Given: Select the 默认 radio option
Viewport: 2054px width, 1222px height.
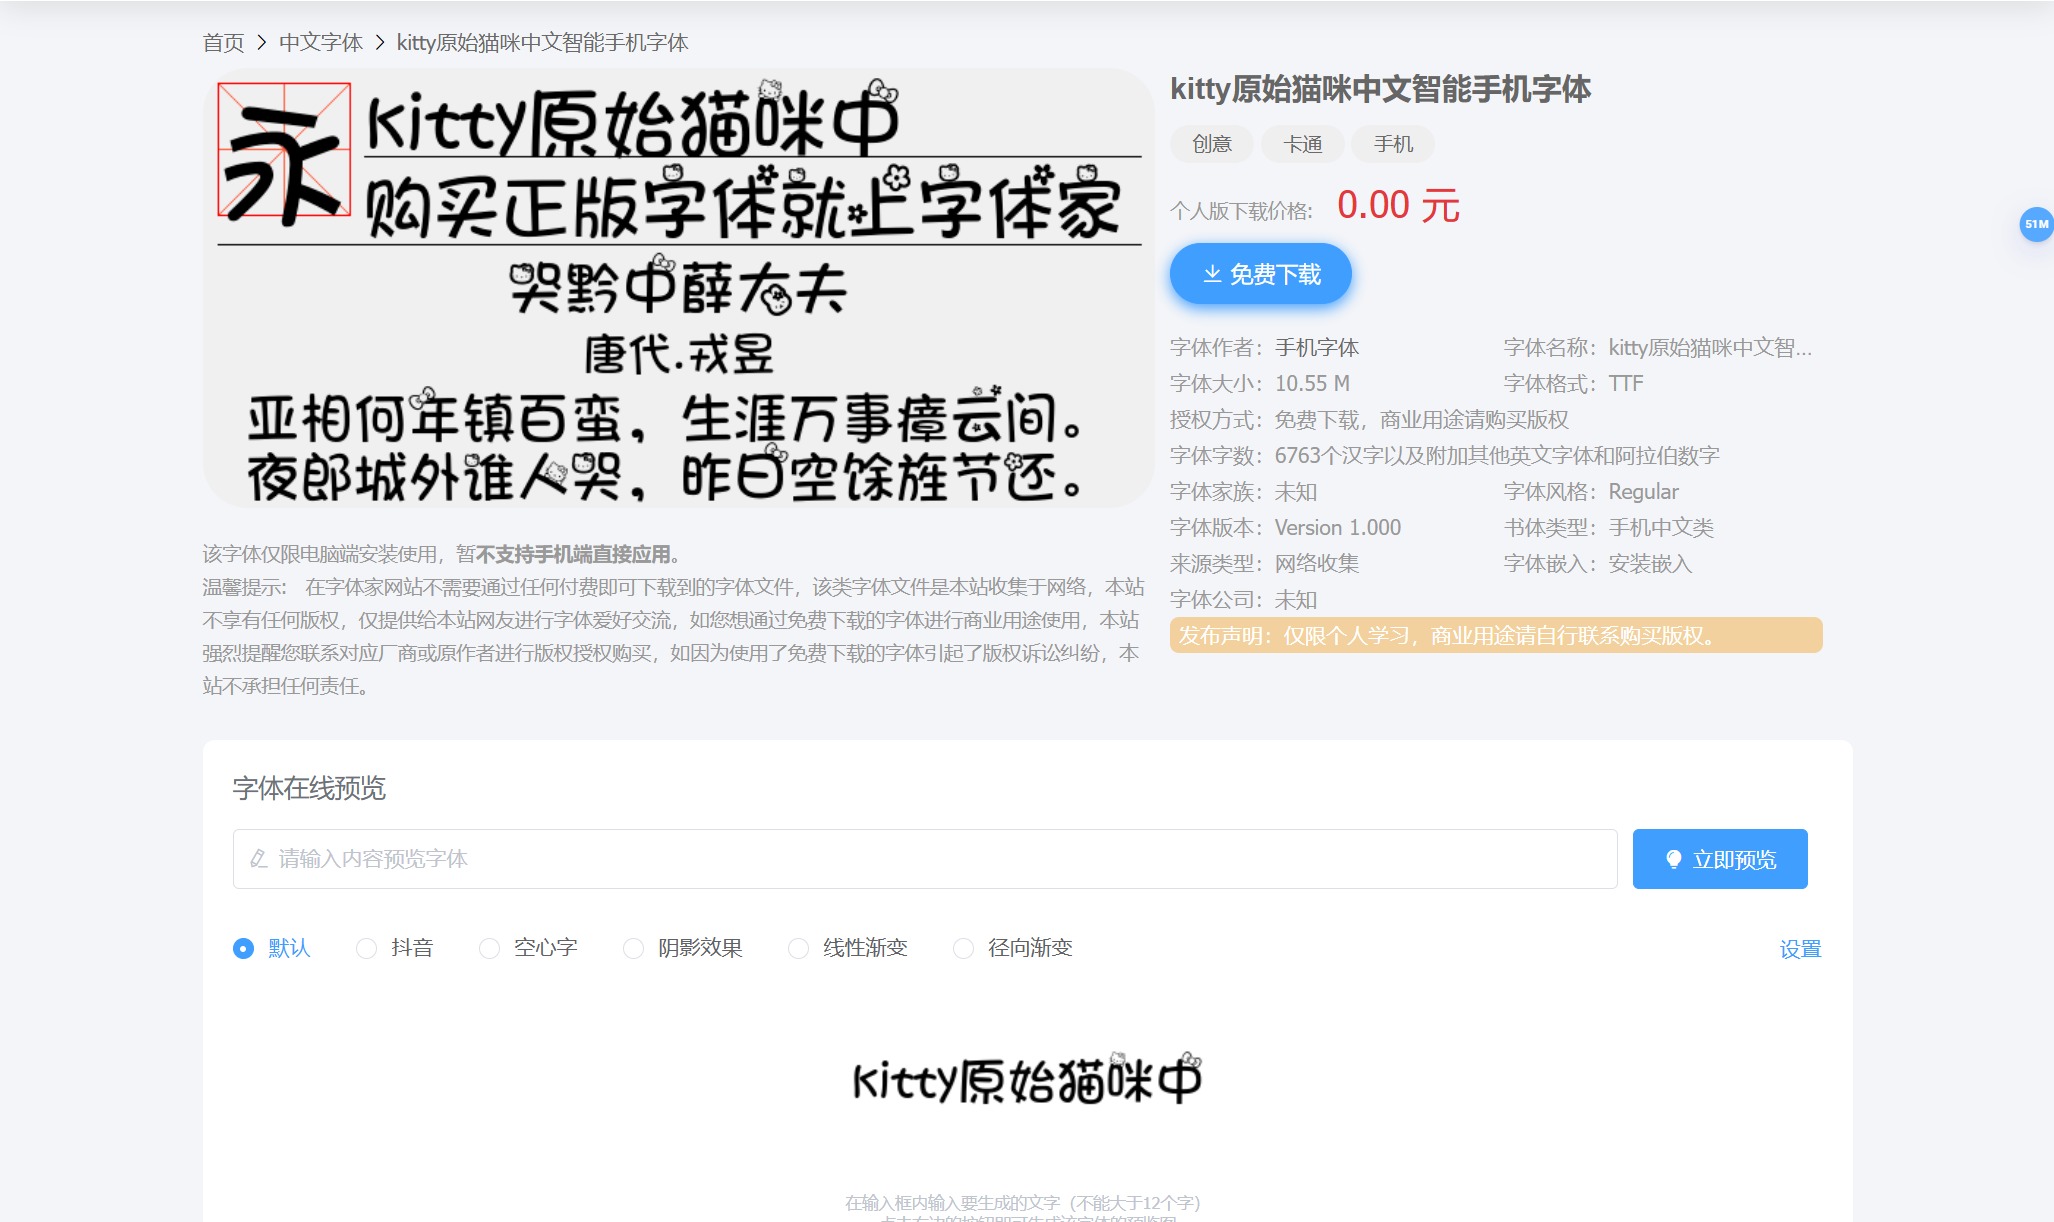Looking at the screenshot, I should (243, 948).
